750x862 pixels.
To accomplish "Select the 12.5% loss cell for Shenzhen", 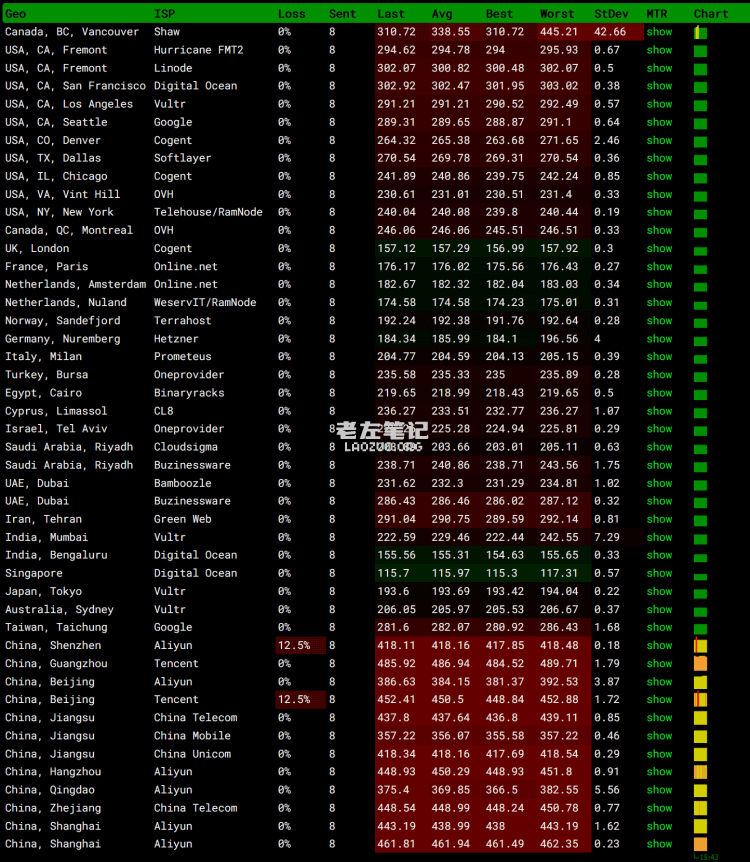I will click(x=300, y=645).
